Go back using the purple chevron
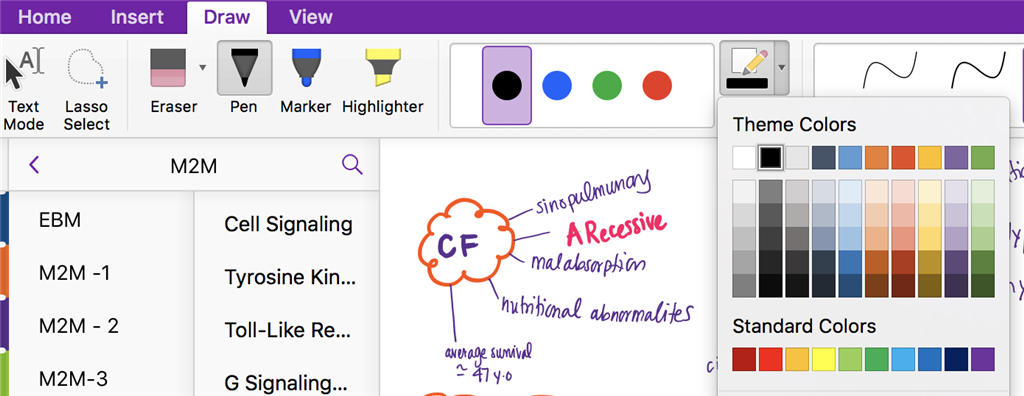 [x=35, y=165]
